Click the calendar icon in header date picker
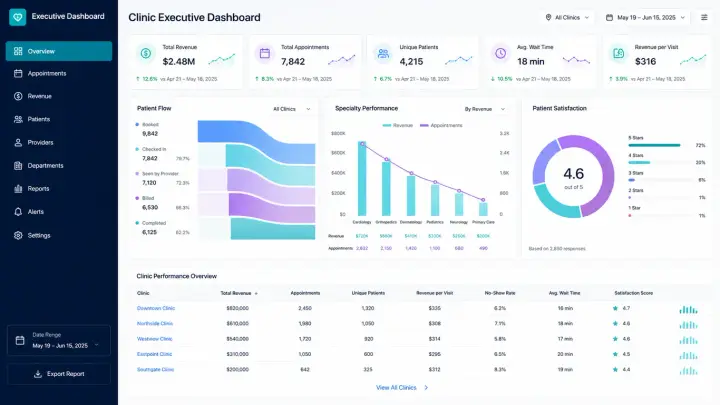The image size is (720, 405). coord(609,17)
